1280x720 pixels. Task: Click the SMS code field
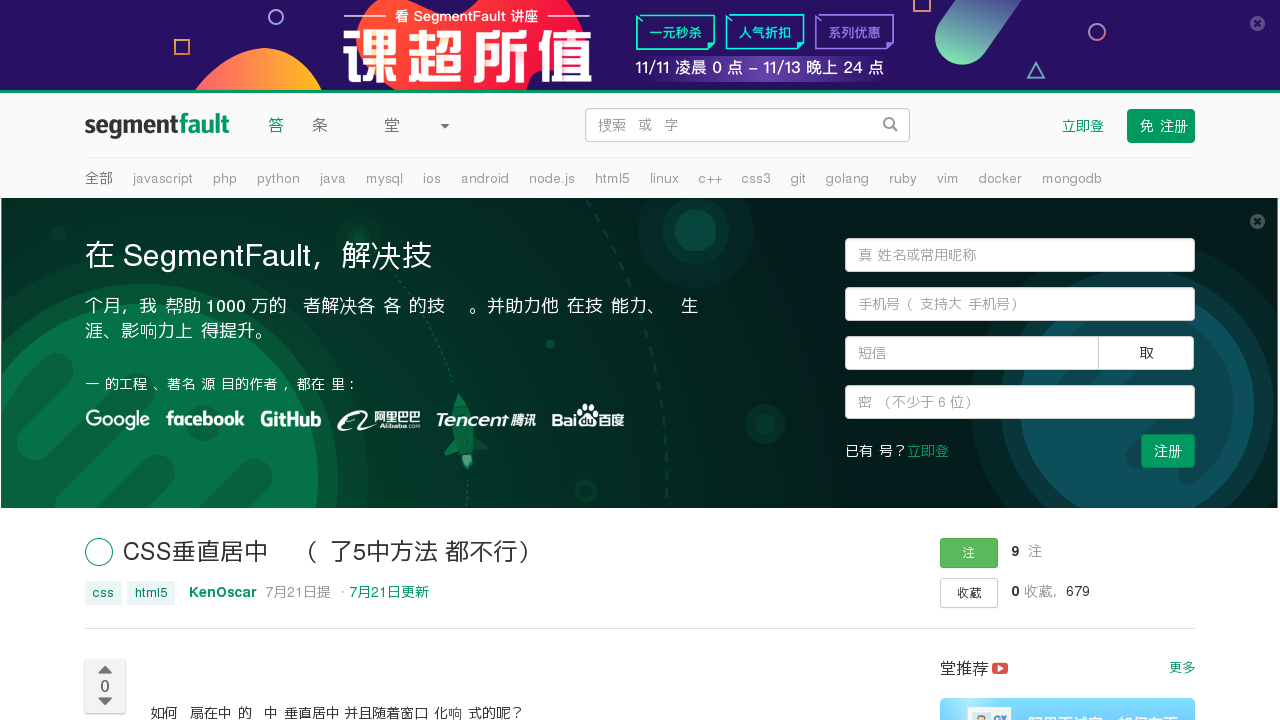point(972,353)
